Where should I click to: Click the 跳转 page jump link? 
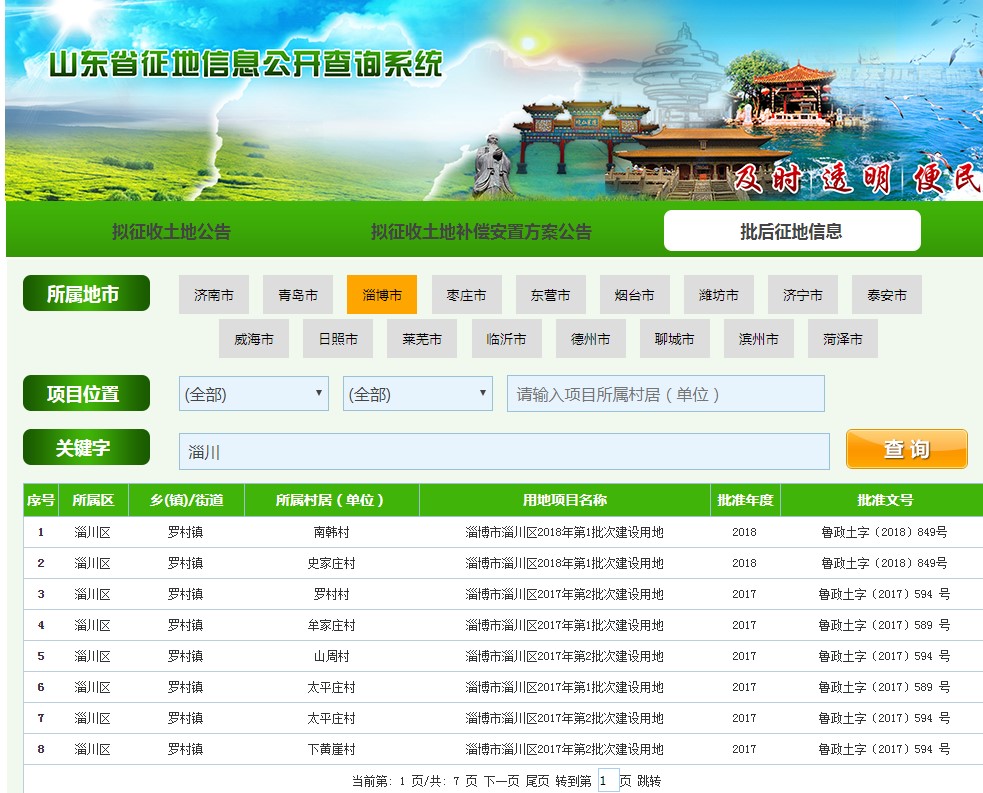(649, 781)
